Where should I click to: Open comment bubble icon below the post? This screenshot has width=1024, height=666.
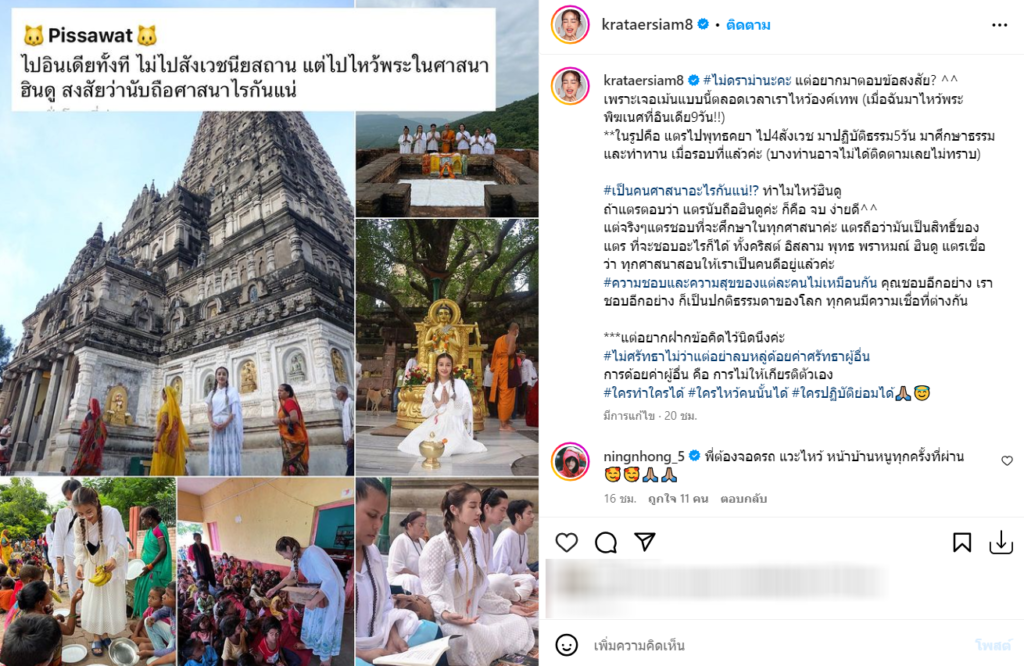point(606,542)
